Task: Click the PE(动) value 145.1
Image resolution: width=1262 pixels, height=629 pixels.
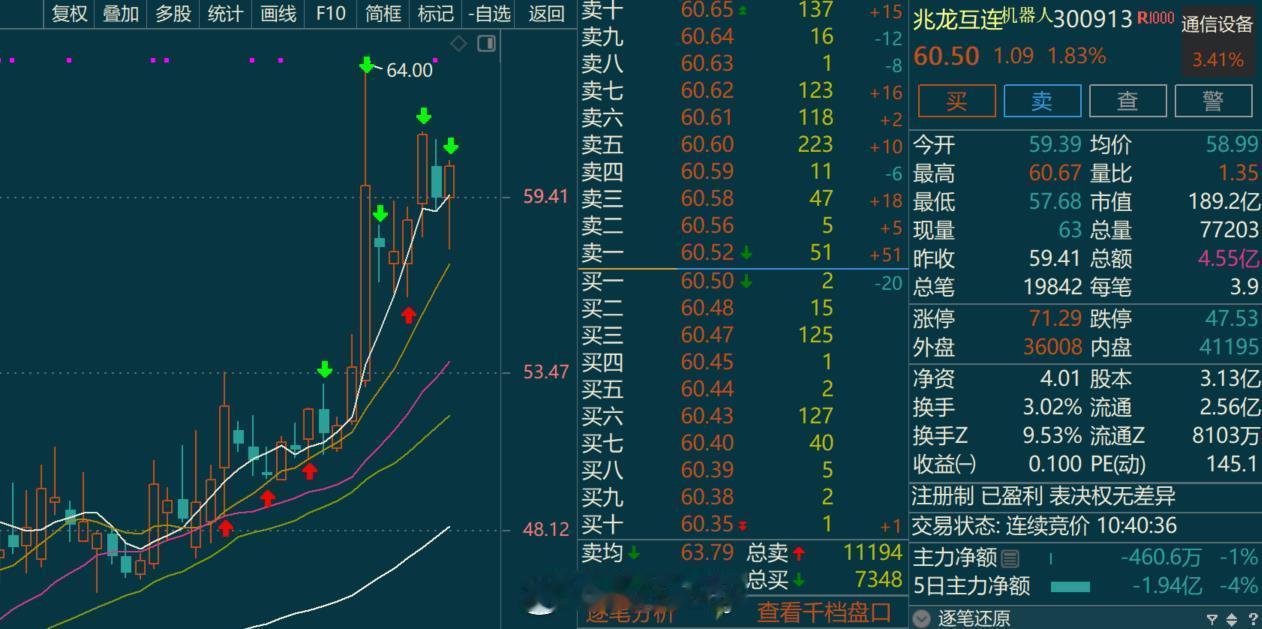Action: point(1232,464)
